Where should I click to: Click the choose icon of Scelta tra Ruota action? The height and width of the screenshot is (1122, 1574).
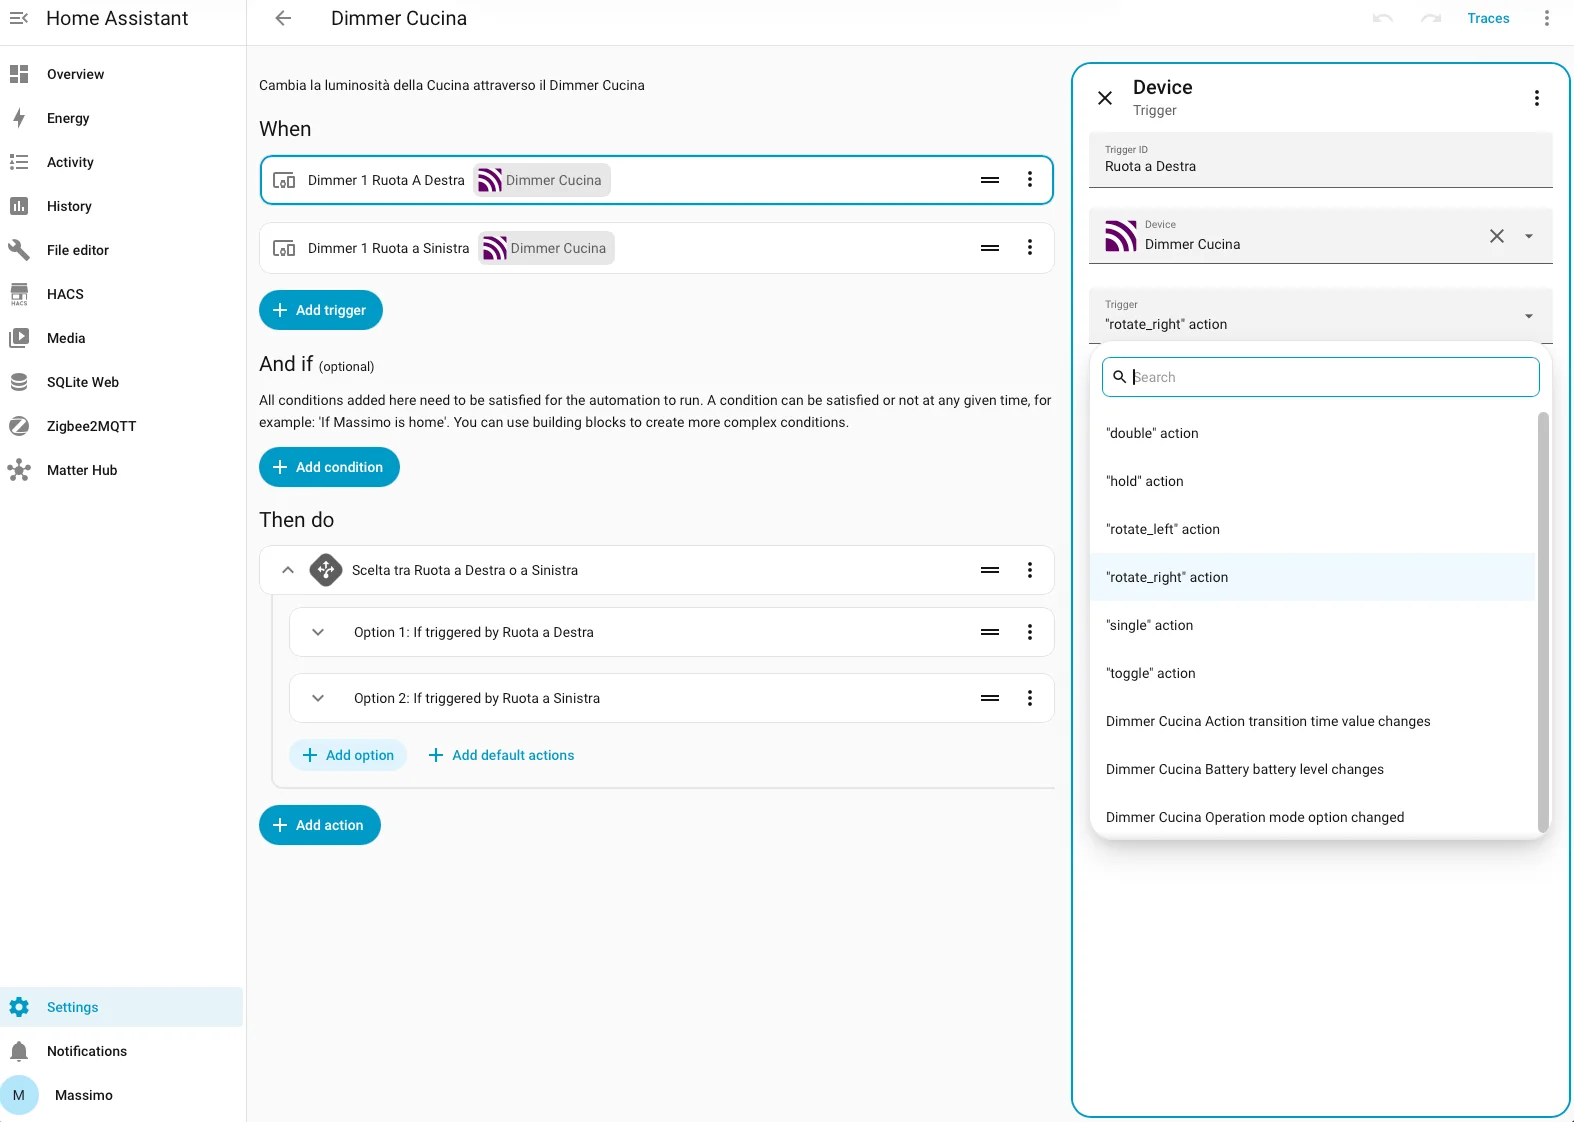click(326, 570)
